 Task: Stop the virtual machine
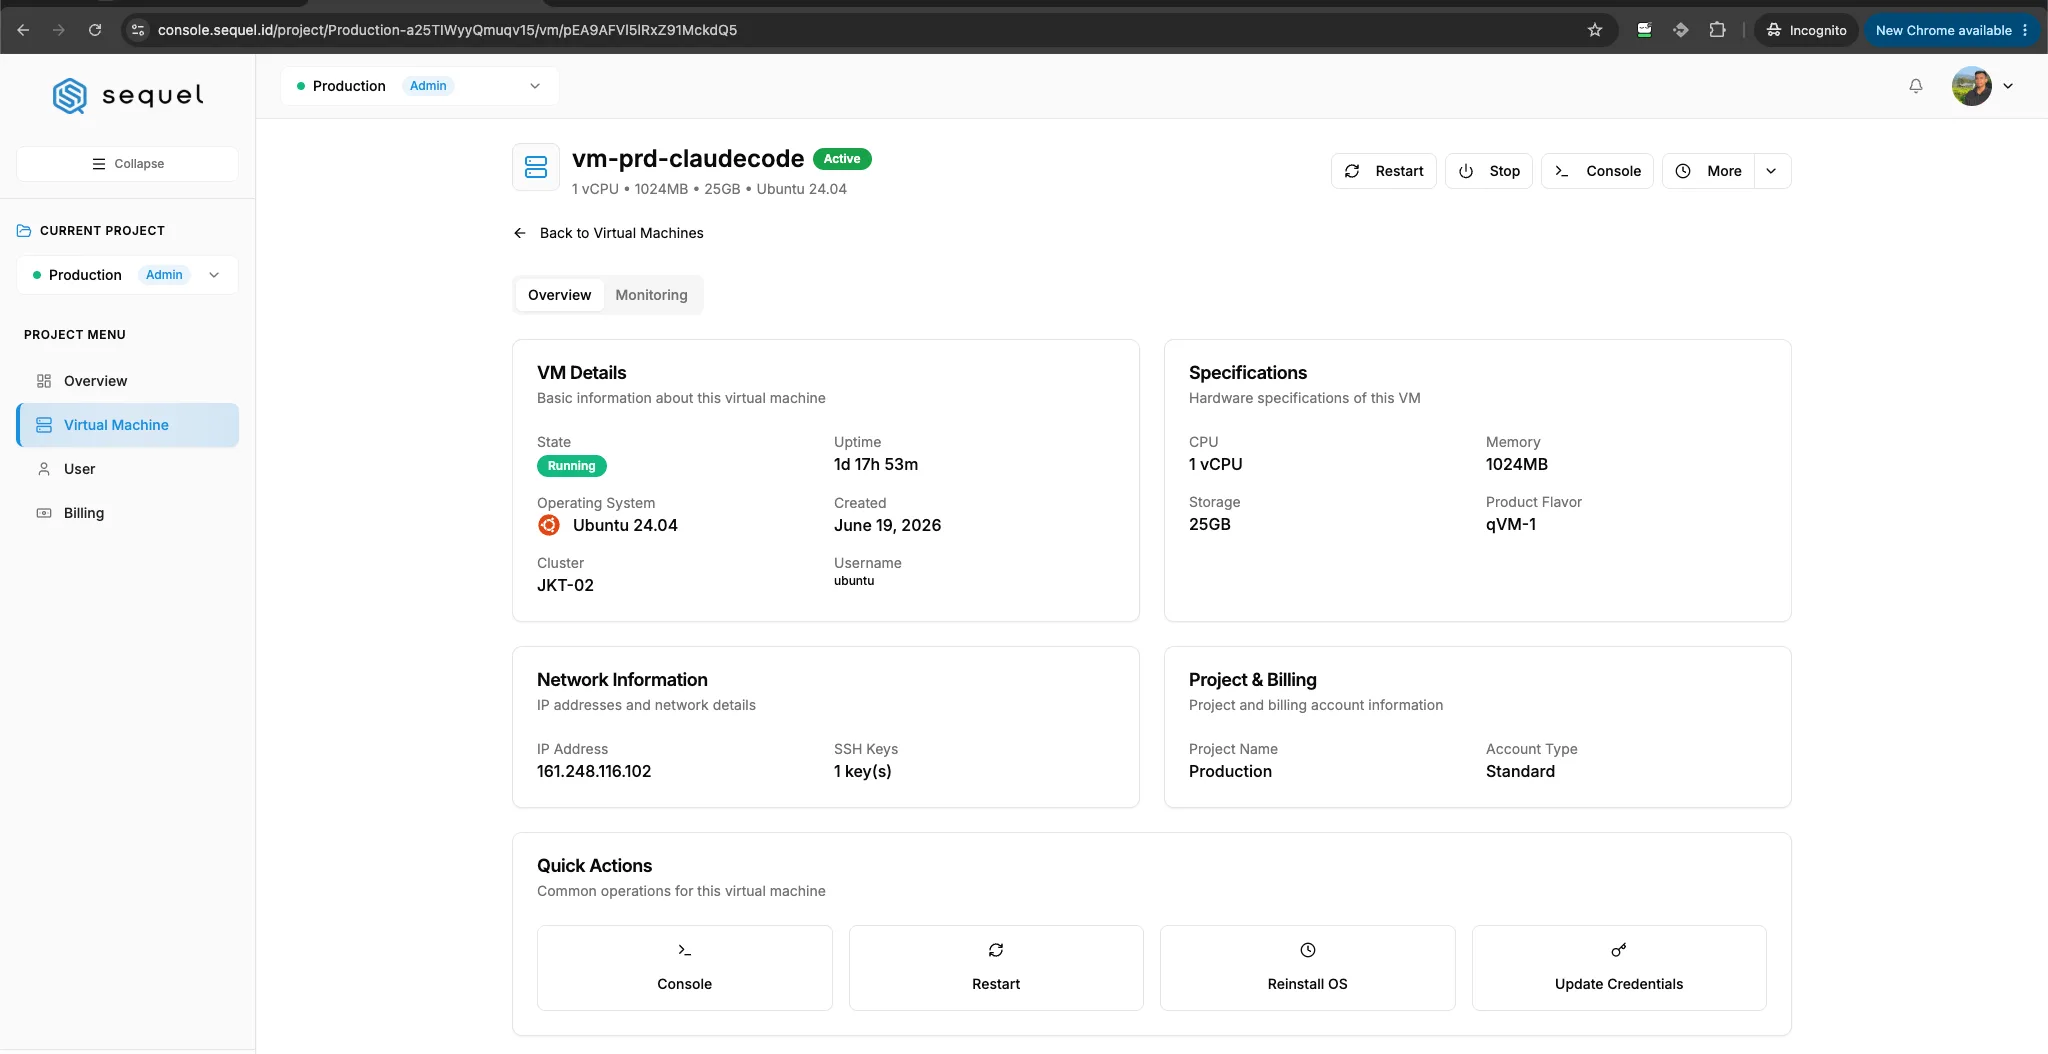pyautogui.click(x=1488, y=171)
